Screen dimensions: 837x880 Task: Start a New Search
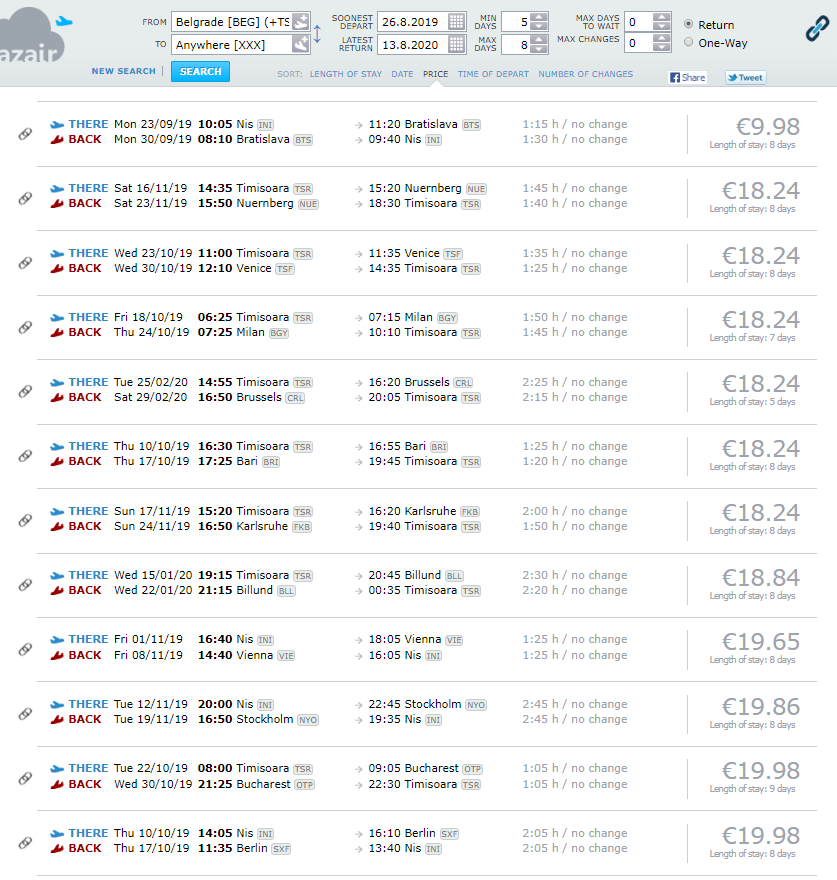124,71
